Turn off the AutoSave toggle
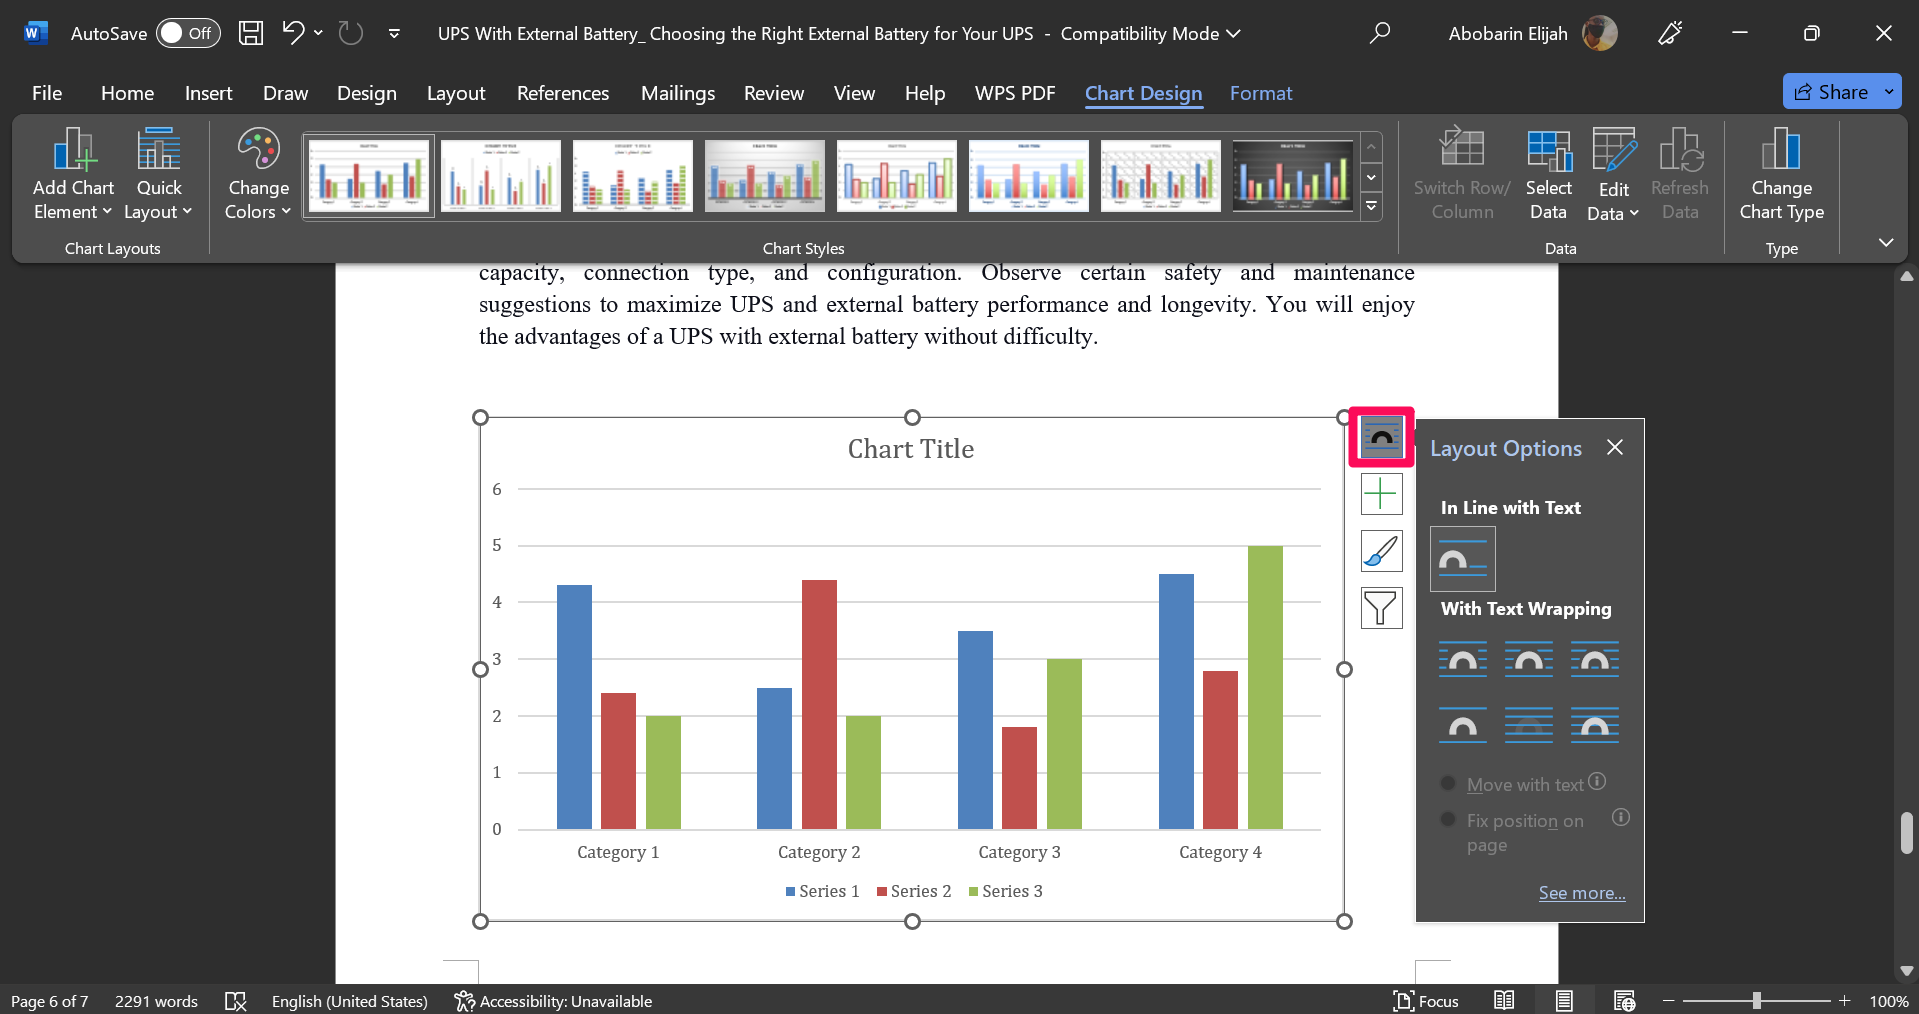The image size is (1919, 1014). (x=188, y=33)
